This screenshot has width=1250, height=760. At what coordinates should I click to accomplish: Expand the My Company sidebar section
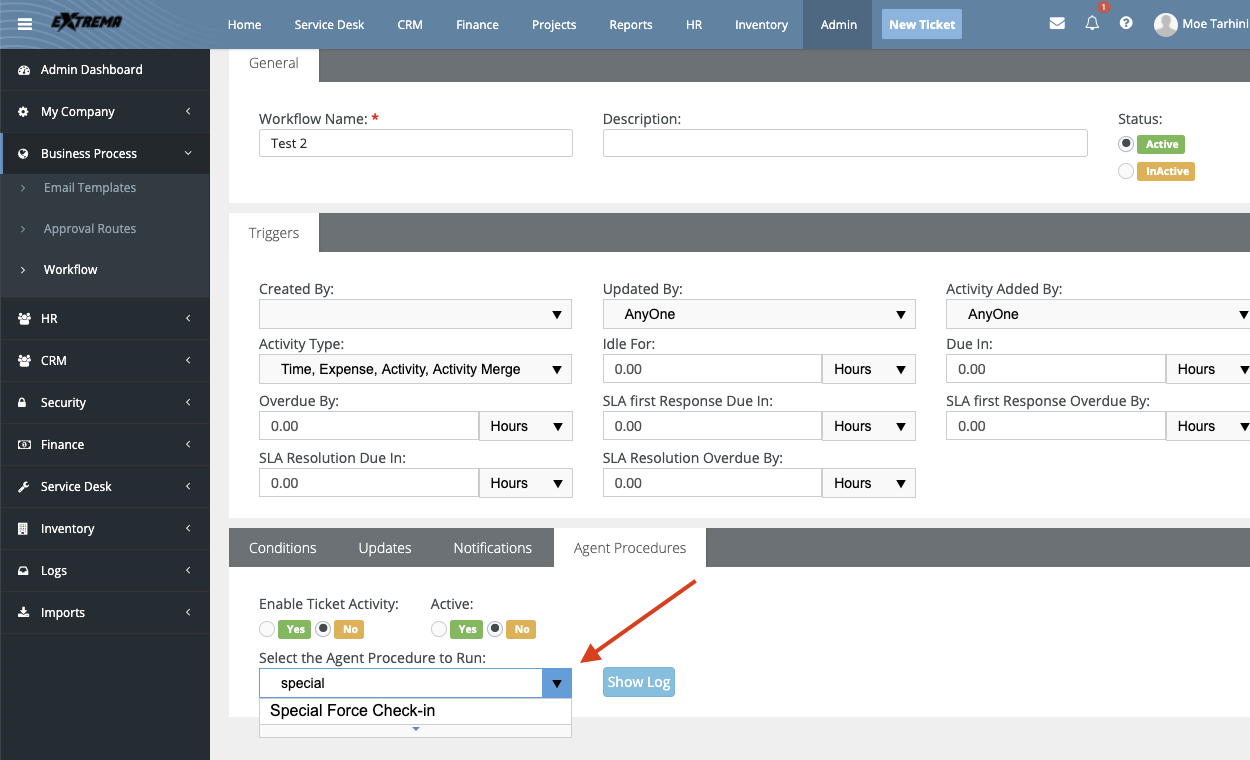point(105,112)
